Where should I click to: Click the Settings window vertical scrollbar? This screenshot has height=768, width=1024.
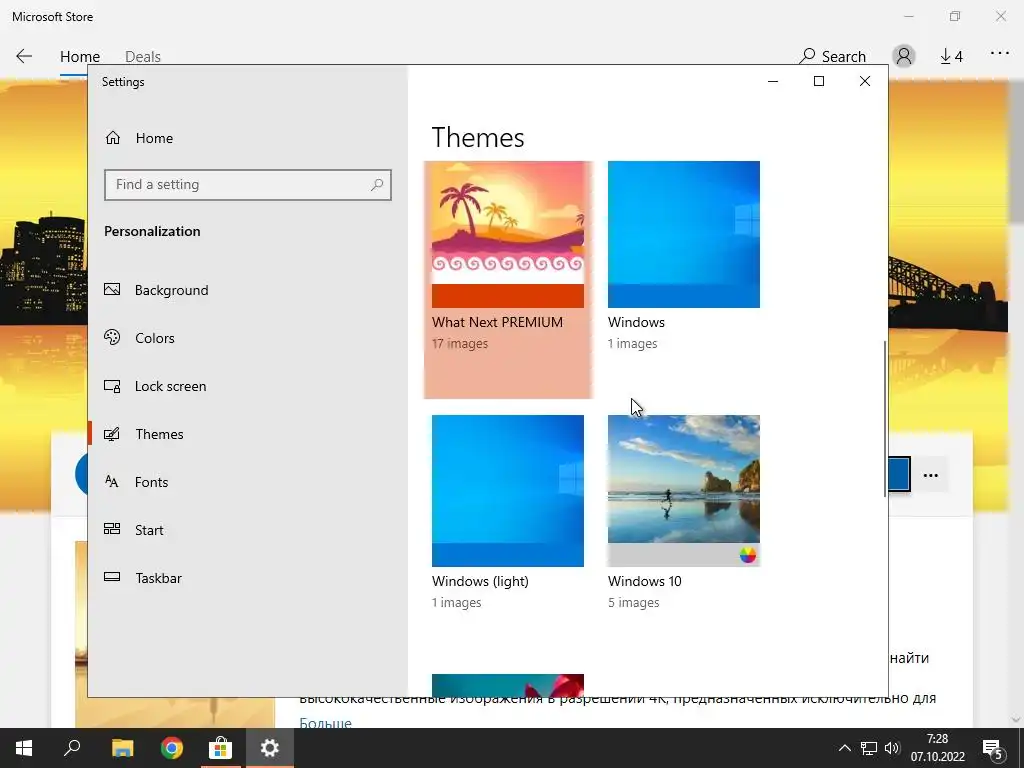coord(886,418)
